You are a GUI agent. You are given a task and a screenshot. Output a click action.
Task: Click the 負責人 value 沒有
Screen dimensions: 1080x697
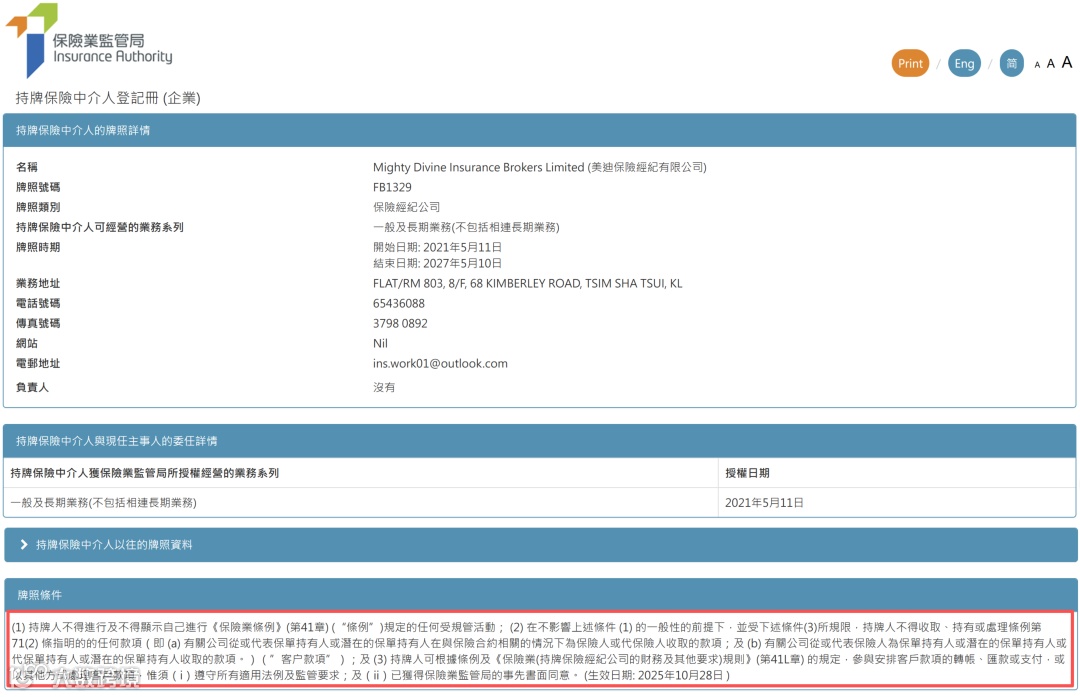[384, 388]
